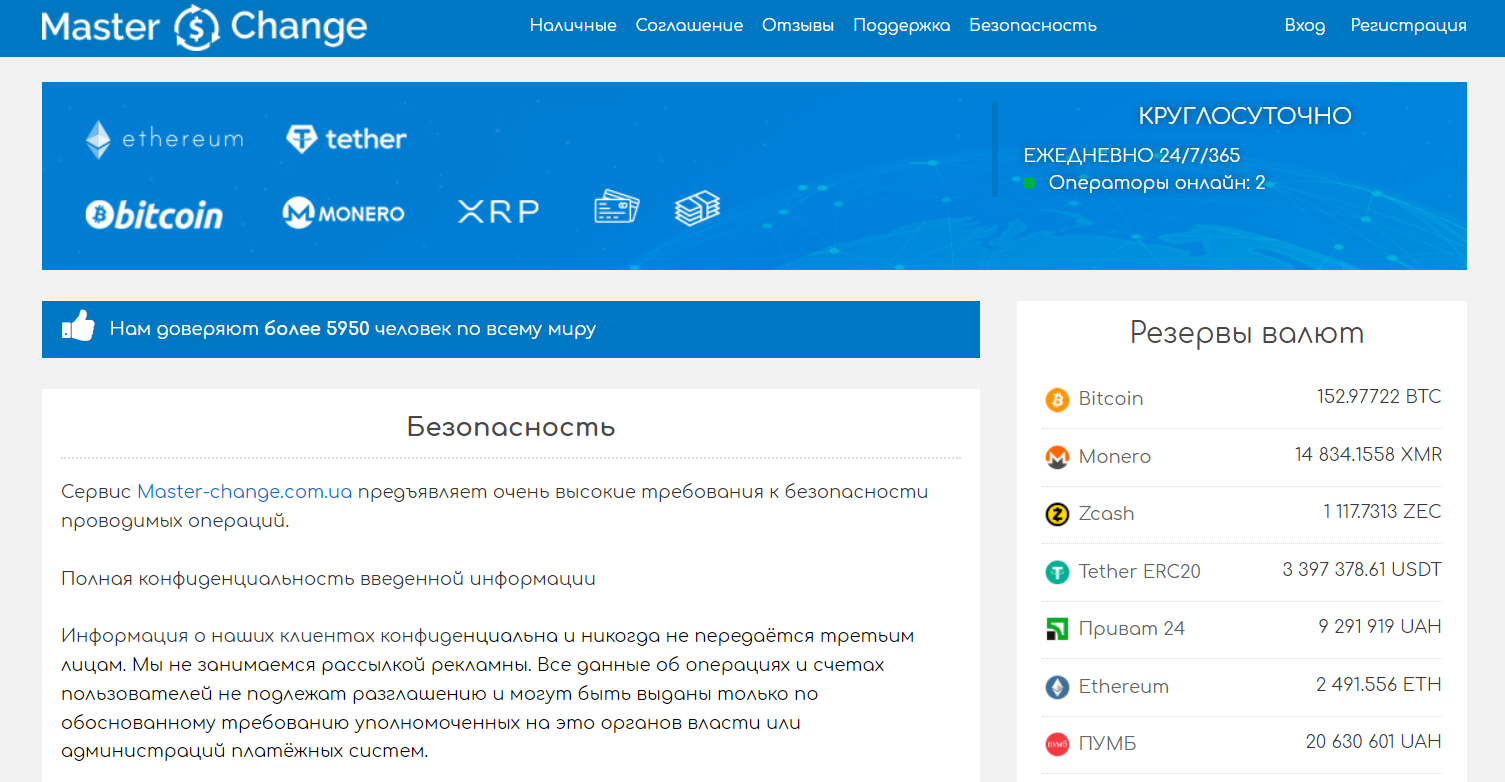The image size is (1505, 782).
Task: Click the XRP banner logo
Action: [x=498, y=211]
